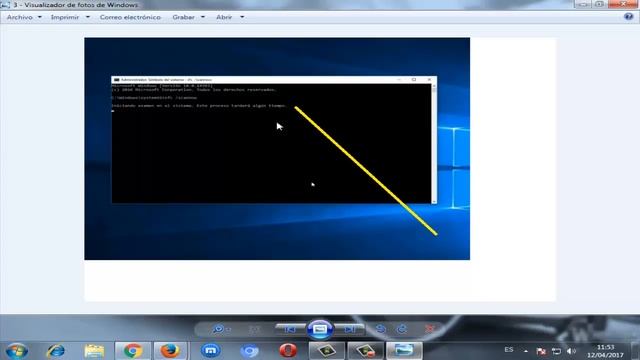This screenshot has width=640, height=360.
Task: Open the Opera browser taskbar icon
Action: [288, 351]
